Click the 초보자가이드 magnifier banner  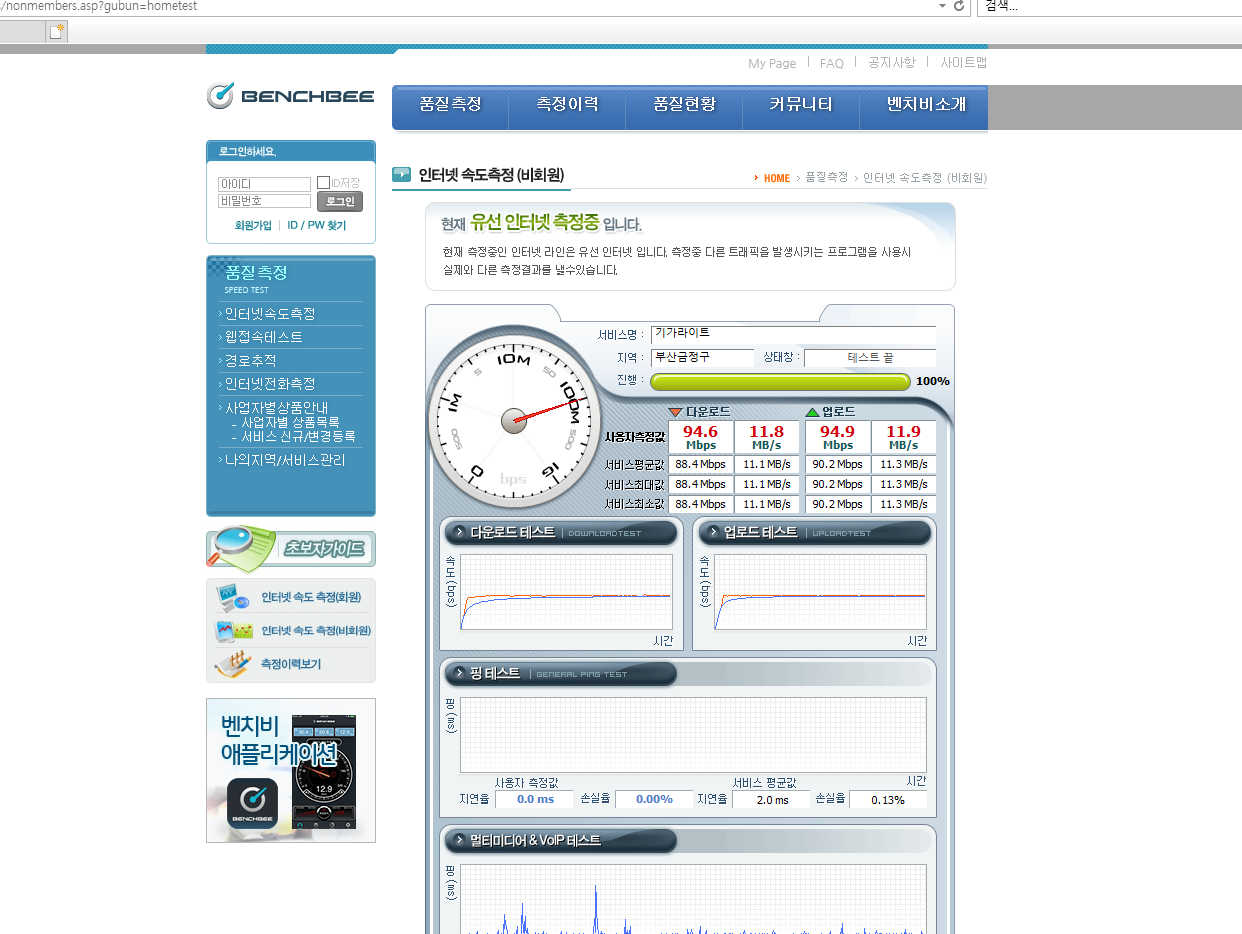coord(290,548)
